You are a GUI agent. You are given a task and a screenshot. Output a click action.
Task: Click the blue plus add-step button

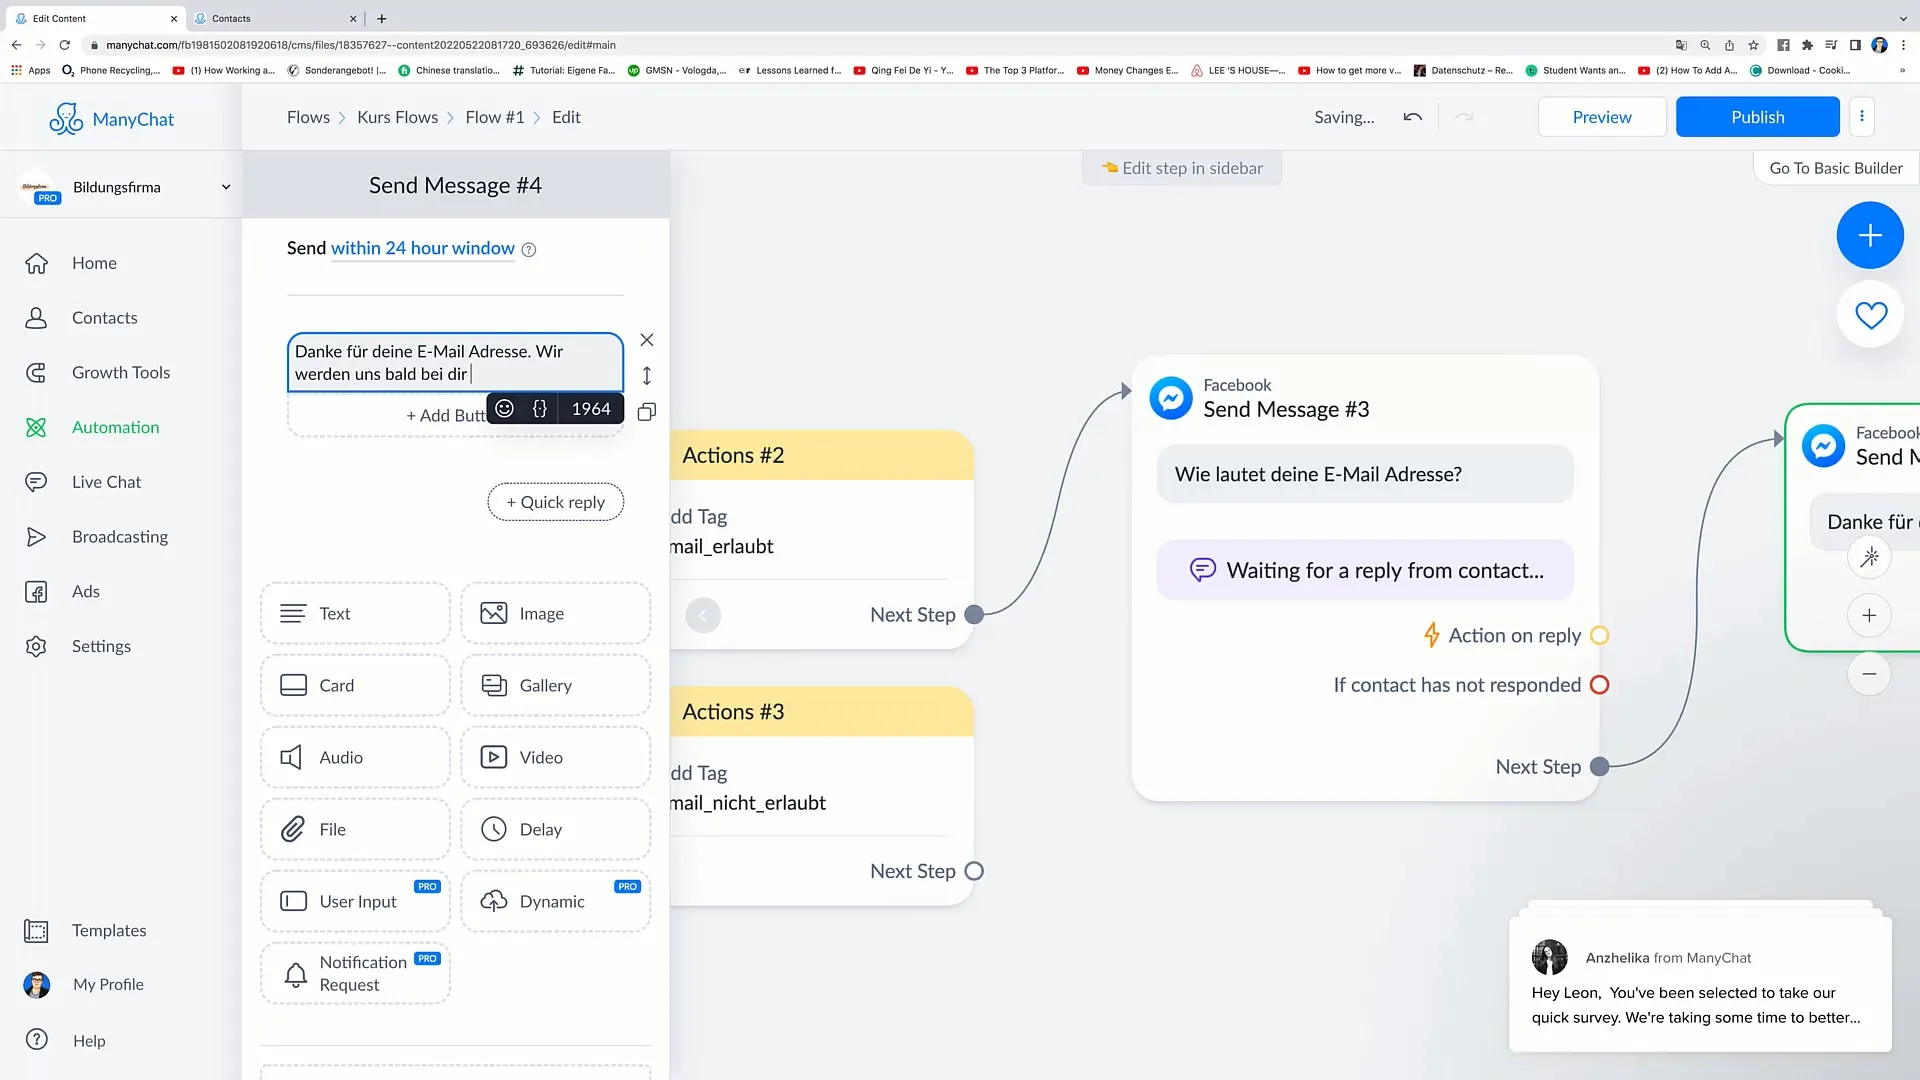[x=1869, y=235]
